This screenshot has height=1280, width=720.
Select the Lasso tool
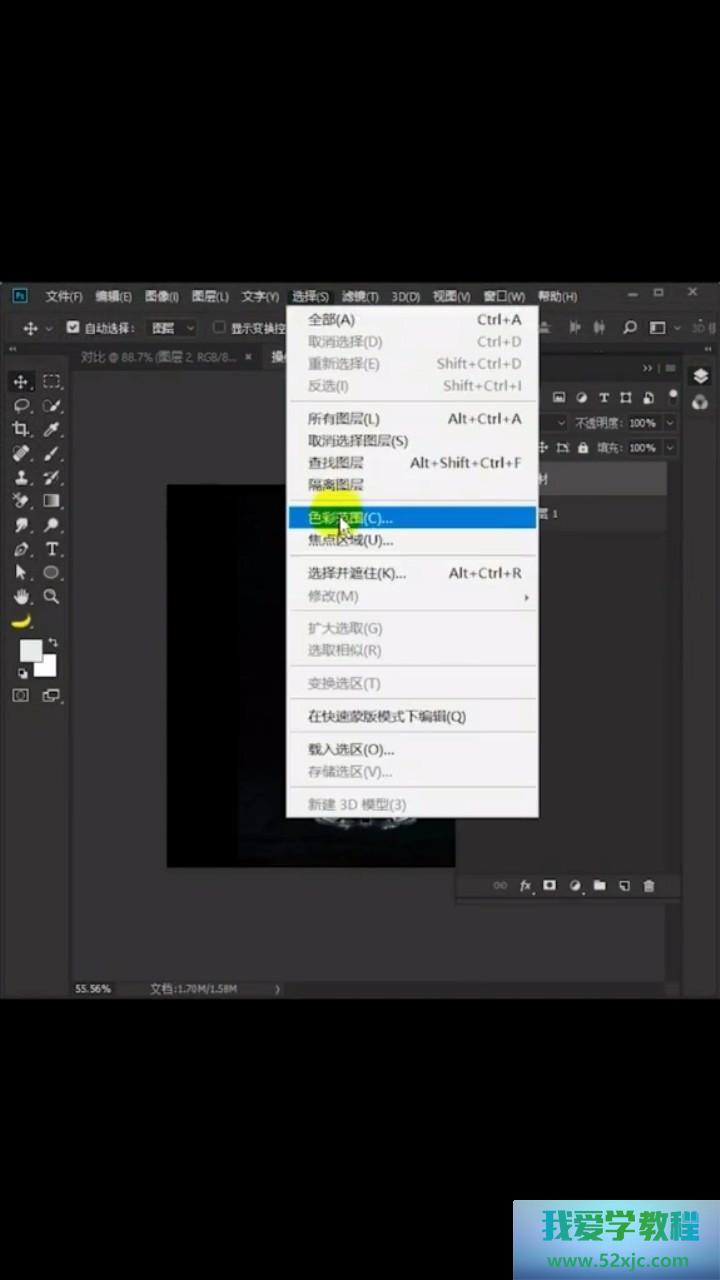point(20,405)
